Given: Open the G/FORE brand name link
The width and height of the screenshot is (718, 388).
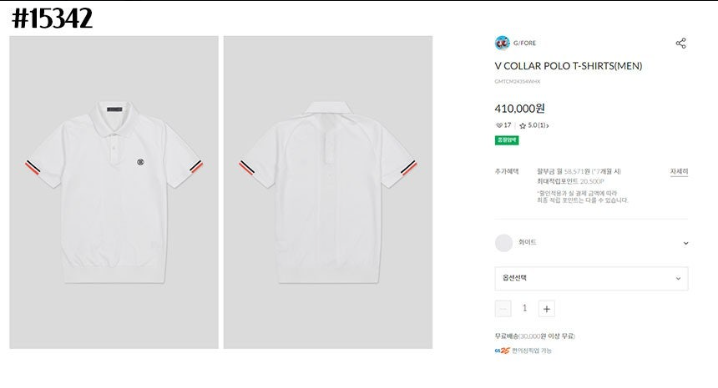Looking at the screenshot, I should (x=524, y=43).
